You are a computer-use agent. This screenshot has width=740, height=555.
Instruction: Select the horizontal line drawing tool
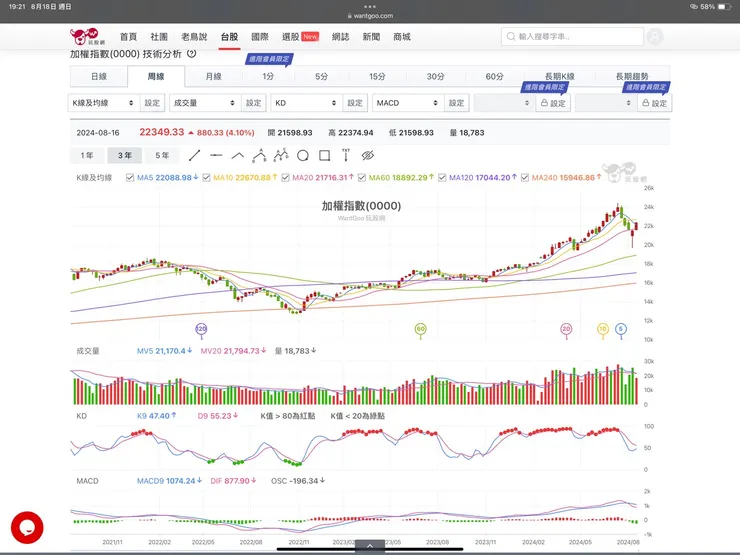click(216, 155)
